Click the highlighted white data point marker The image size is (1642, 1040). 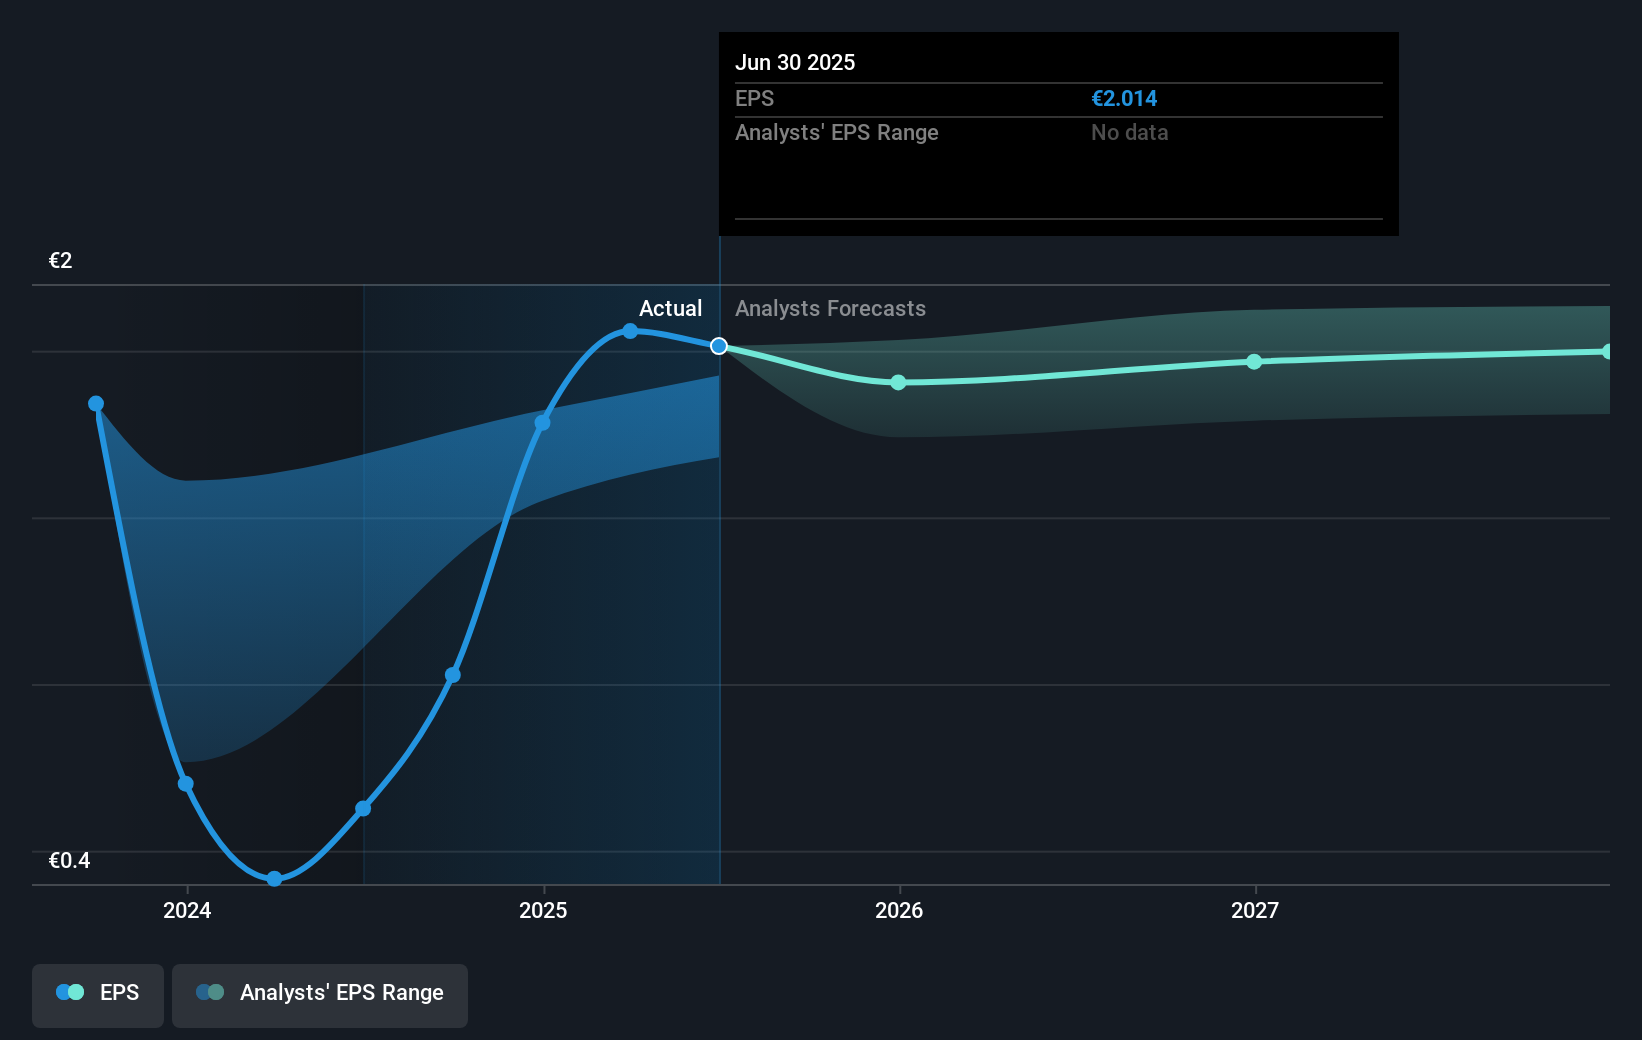(x=718, y=347)
